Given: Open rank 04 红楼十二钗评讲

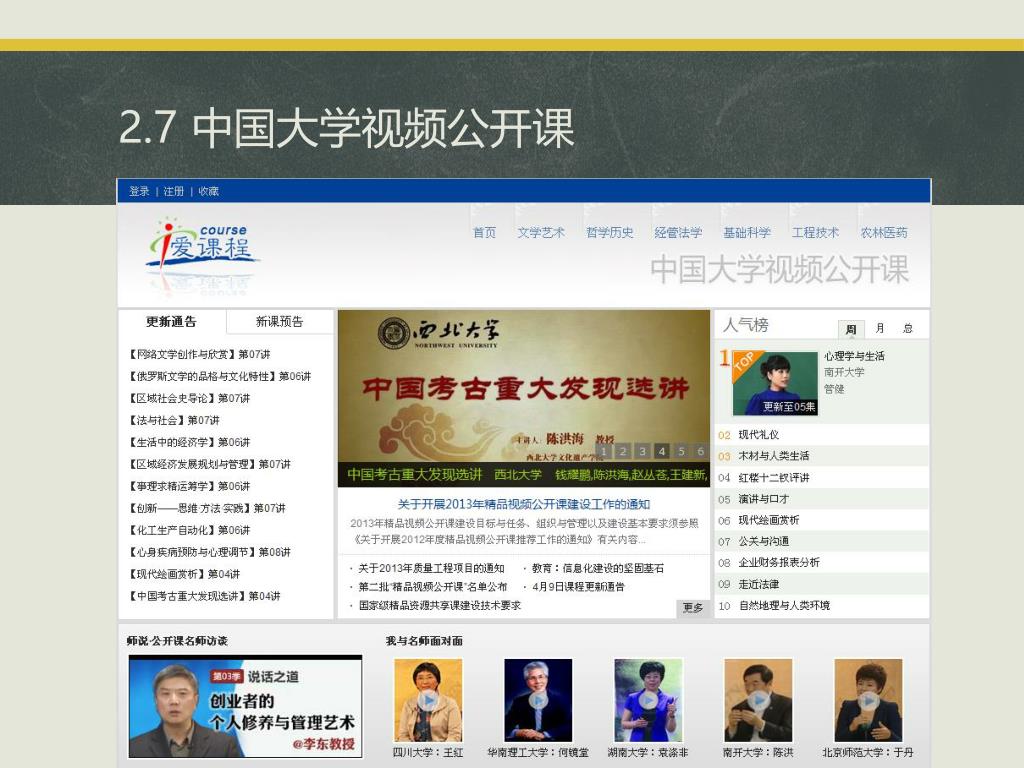Looking at the screenshot, I should pos(773,478).
